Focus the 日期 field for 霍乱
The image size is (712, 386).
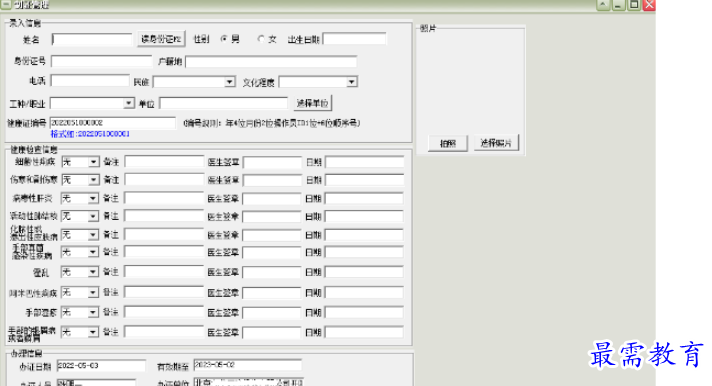coord(364,272)
